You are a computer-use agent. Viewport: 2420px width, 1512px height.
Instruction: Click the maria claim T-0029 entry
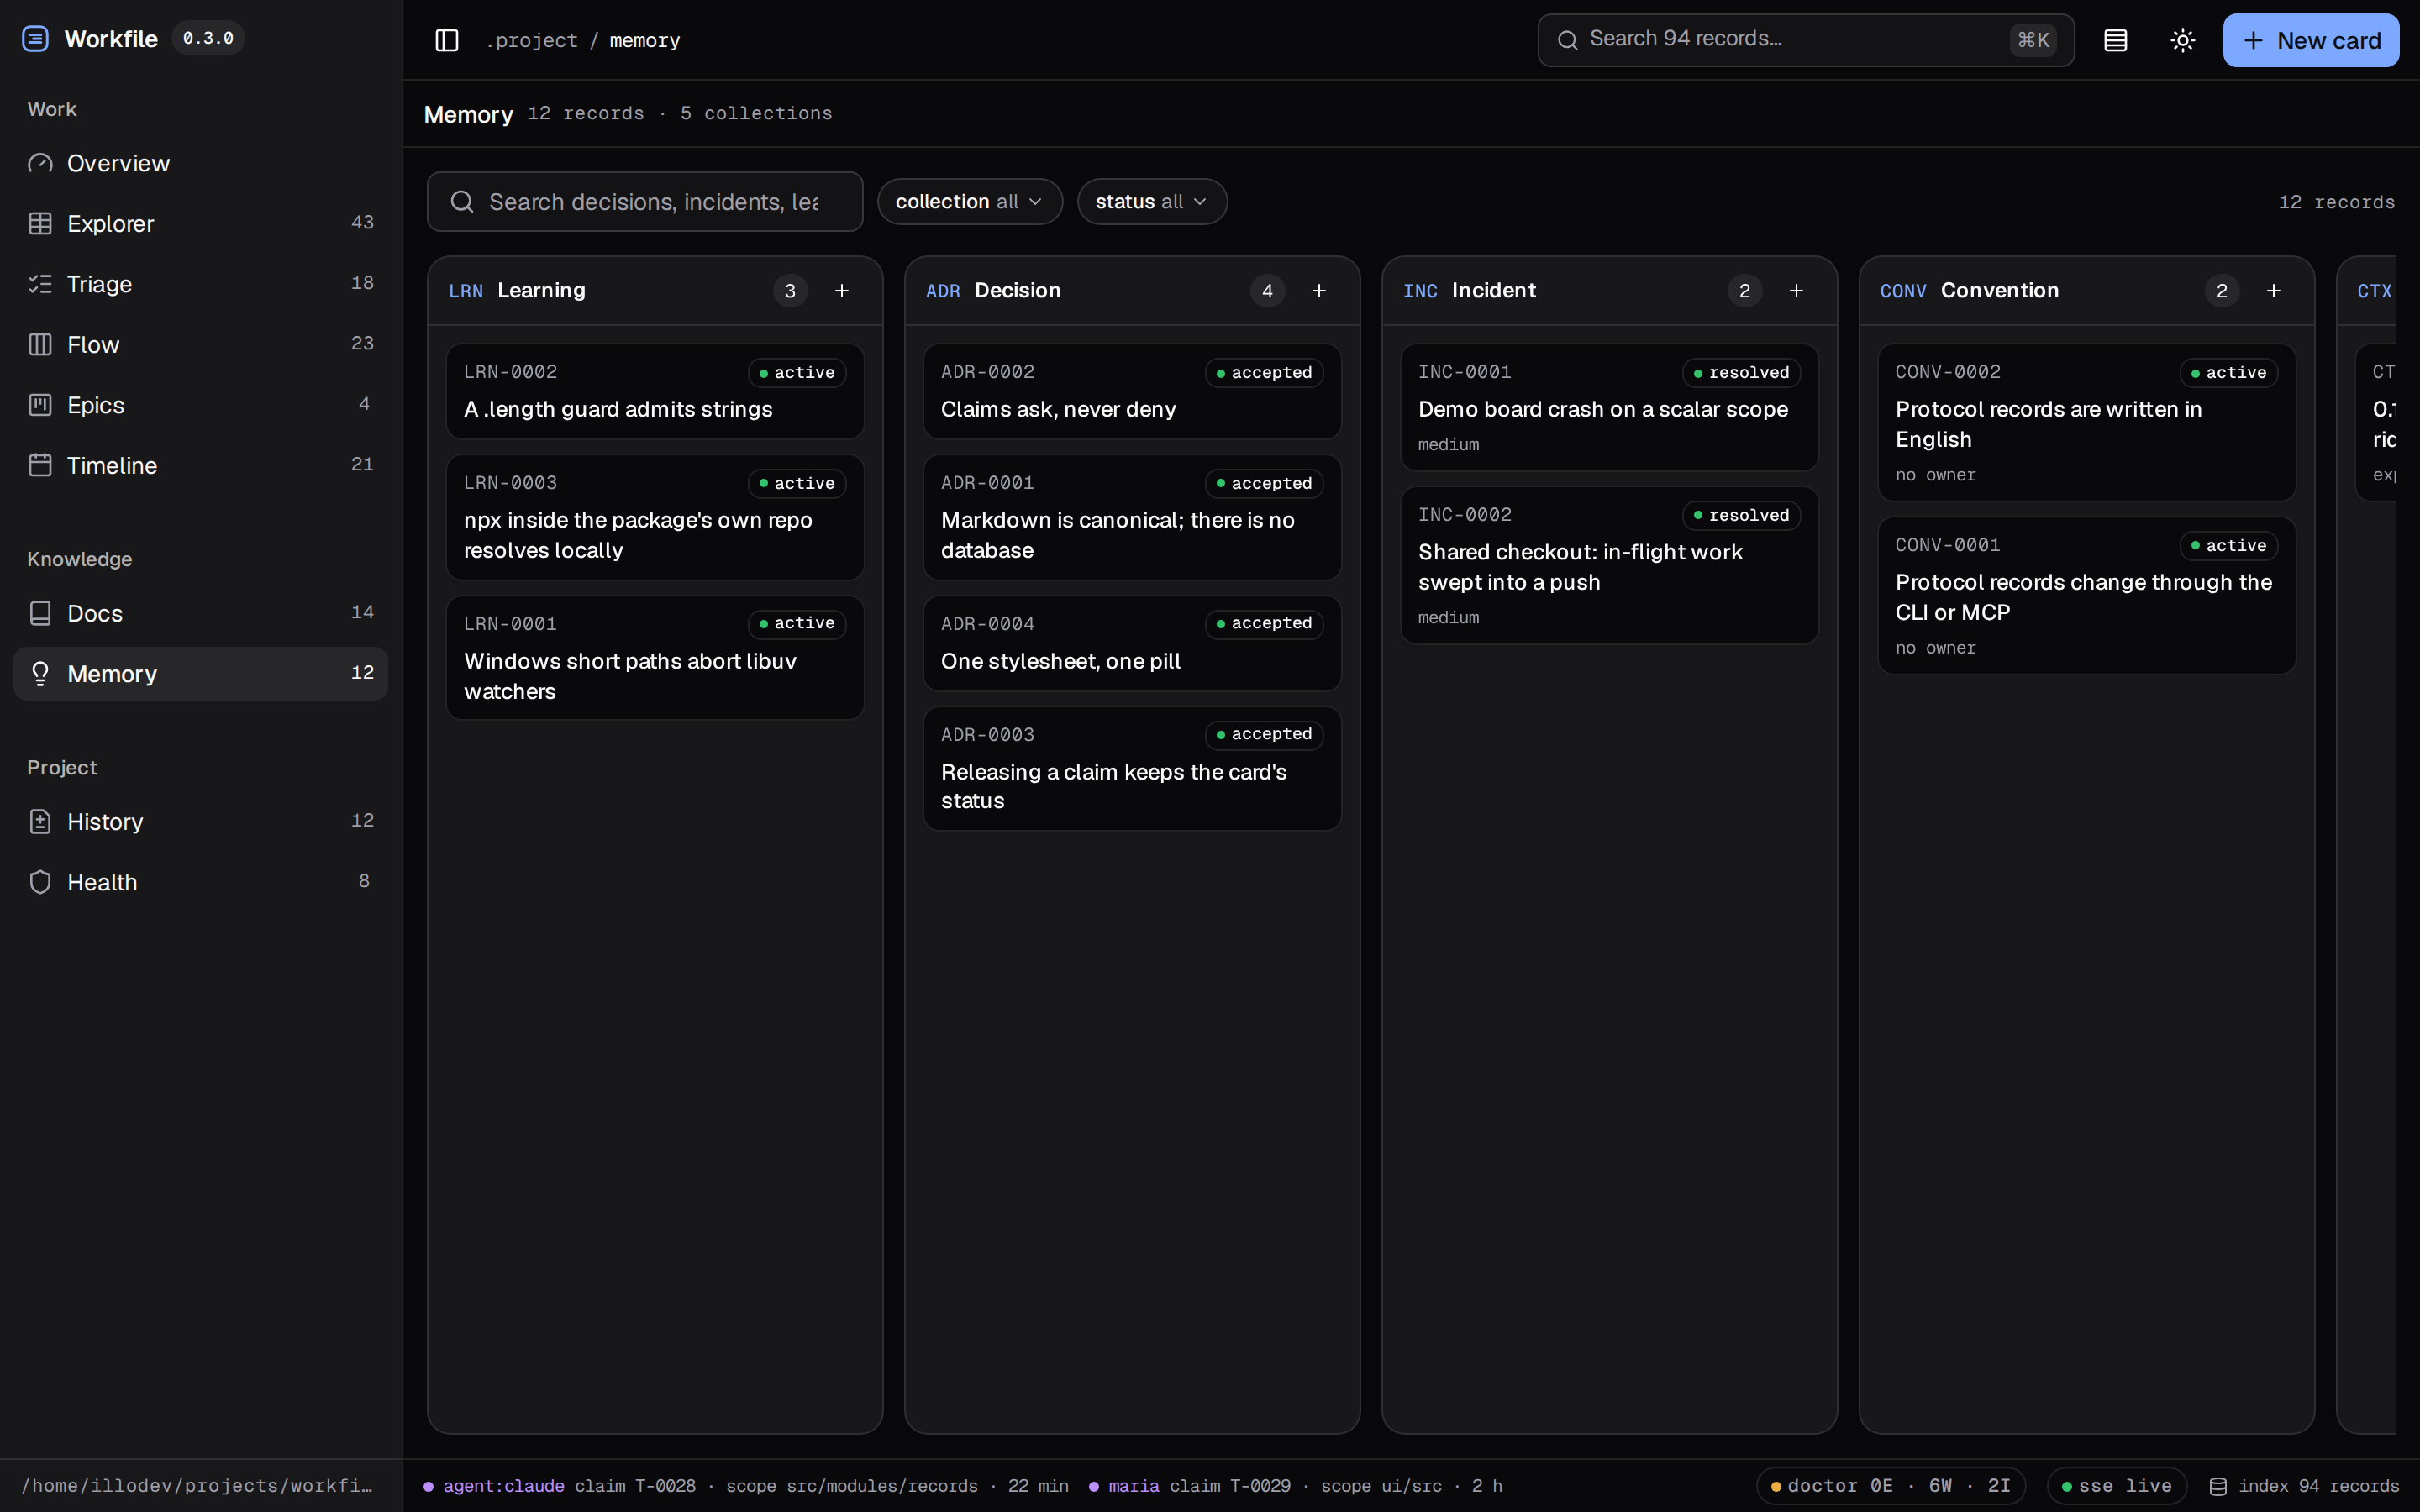[1295, 1486]
